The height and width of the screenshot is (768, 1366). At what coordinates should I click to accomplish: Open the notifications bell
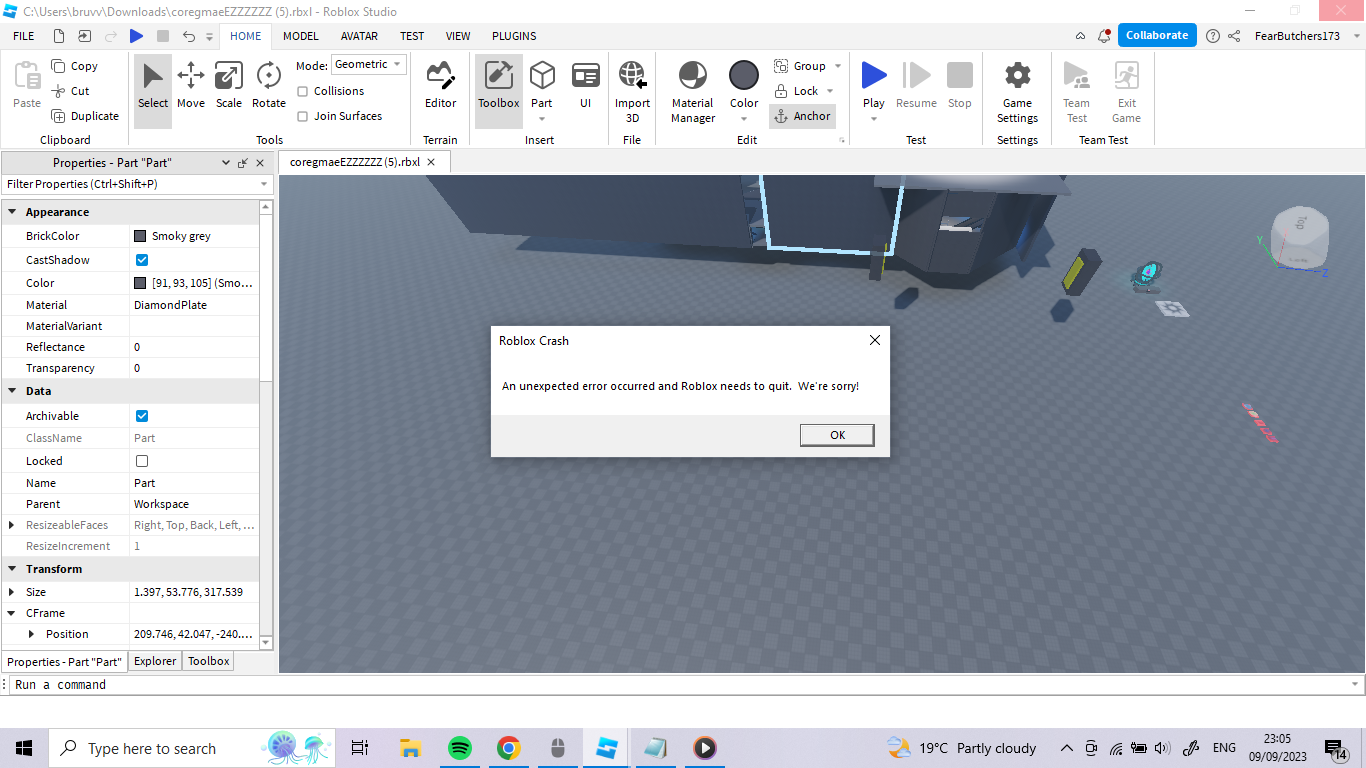point(1104,36)
